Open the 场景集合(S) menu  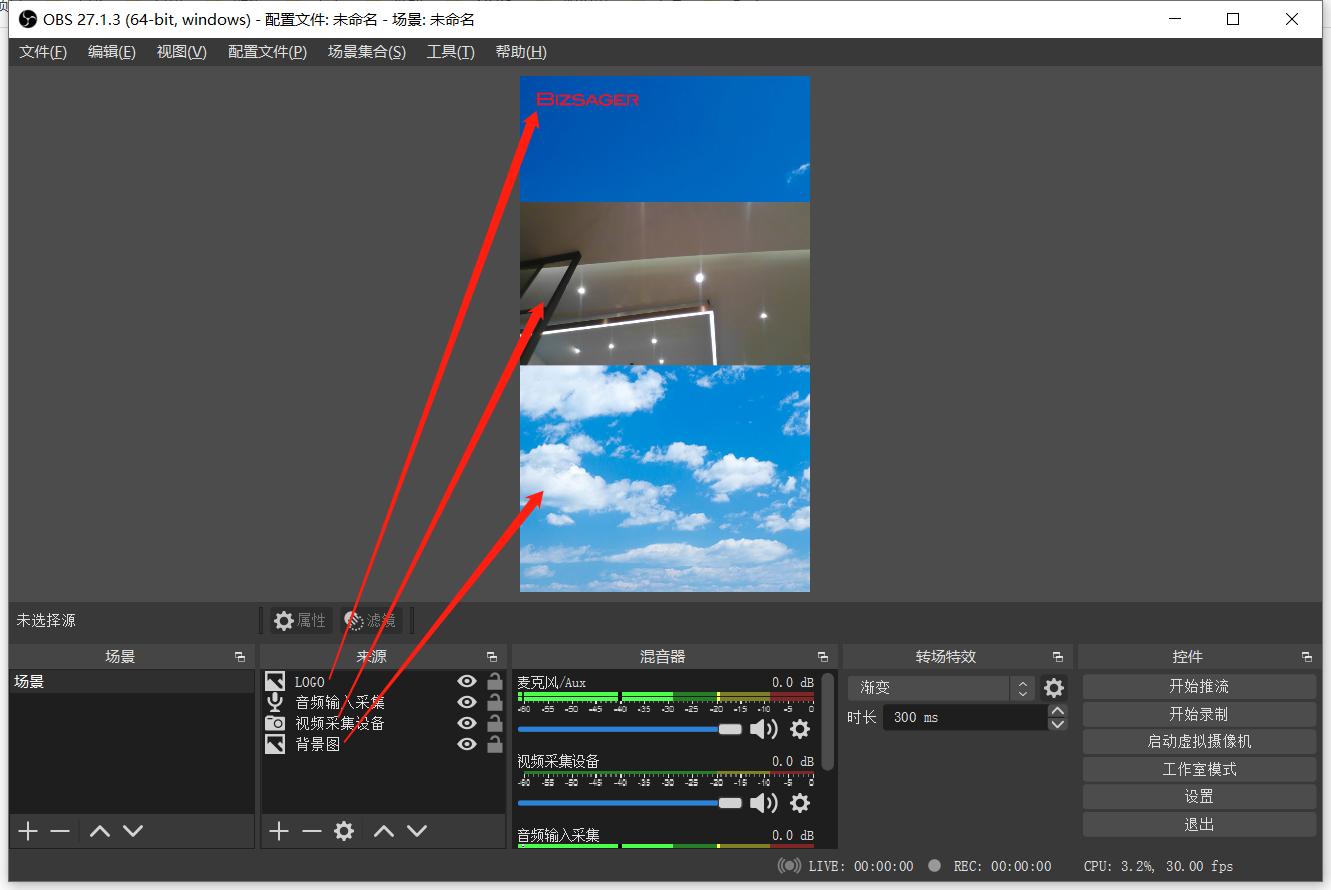(367, 52)
